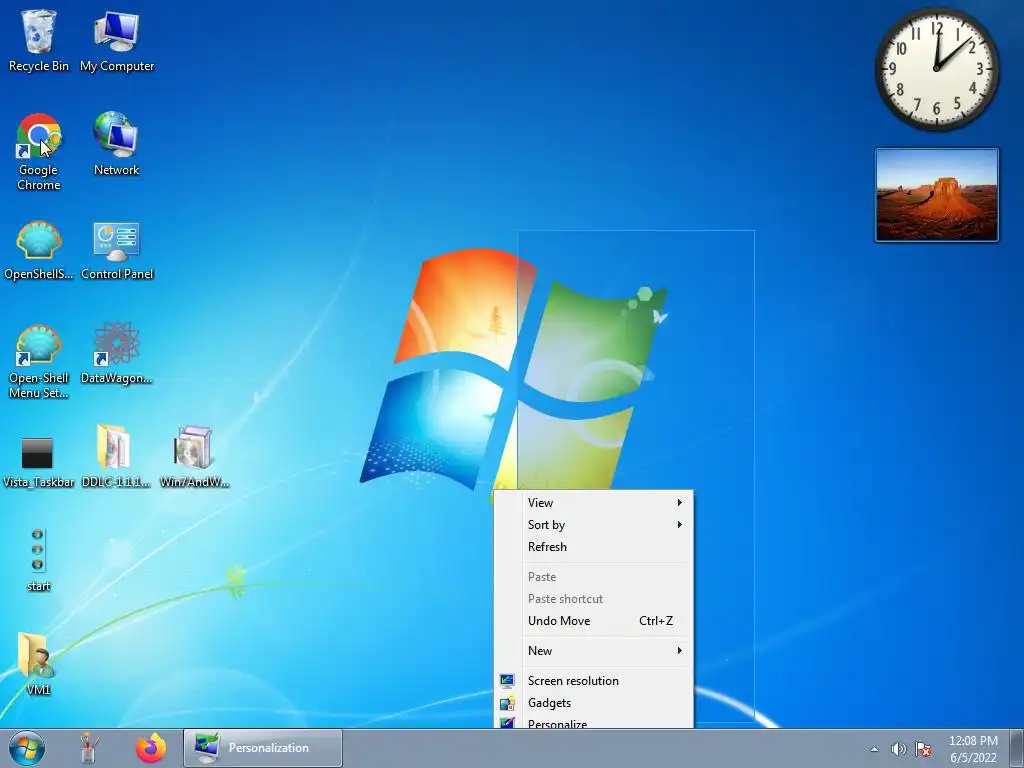Select the OpenShellS... desktop icon
1024x768 pixels.
[39, 251]
